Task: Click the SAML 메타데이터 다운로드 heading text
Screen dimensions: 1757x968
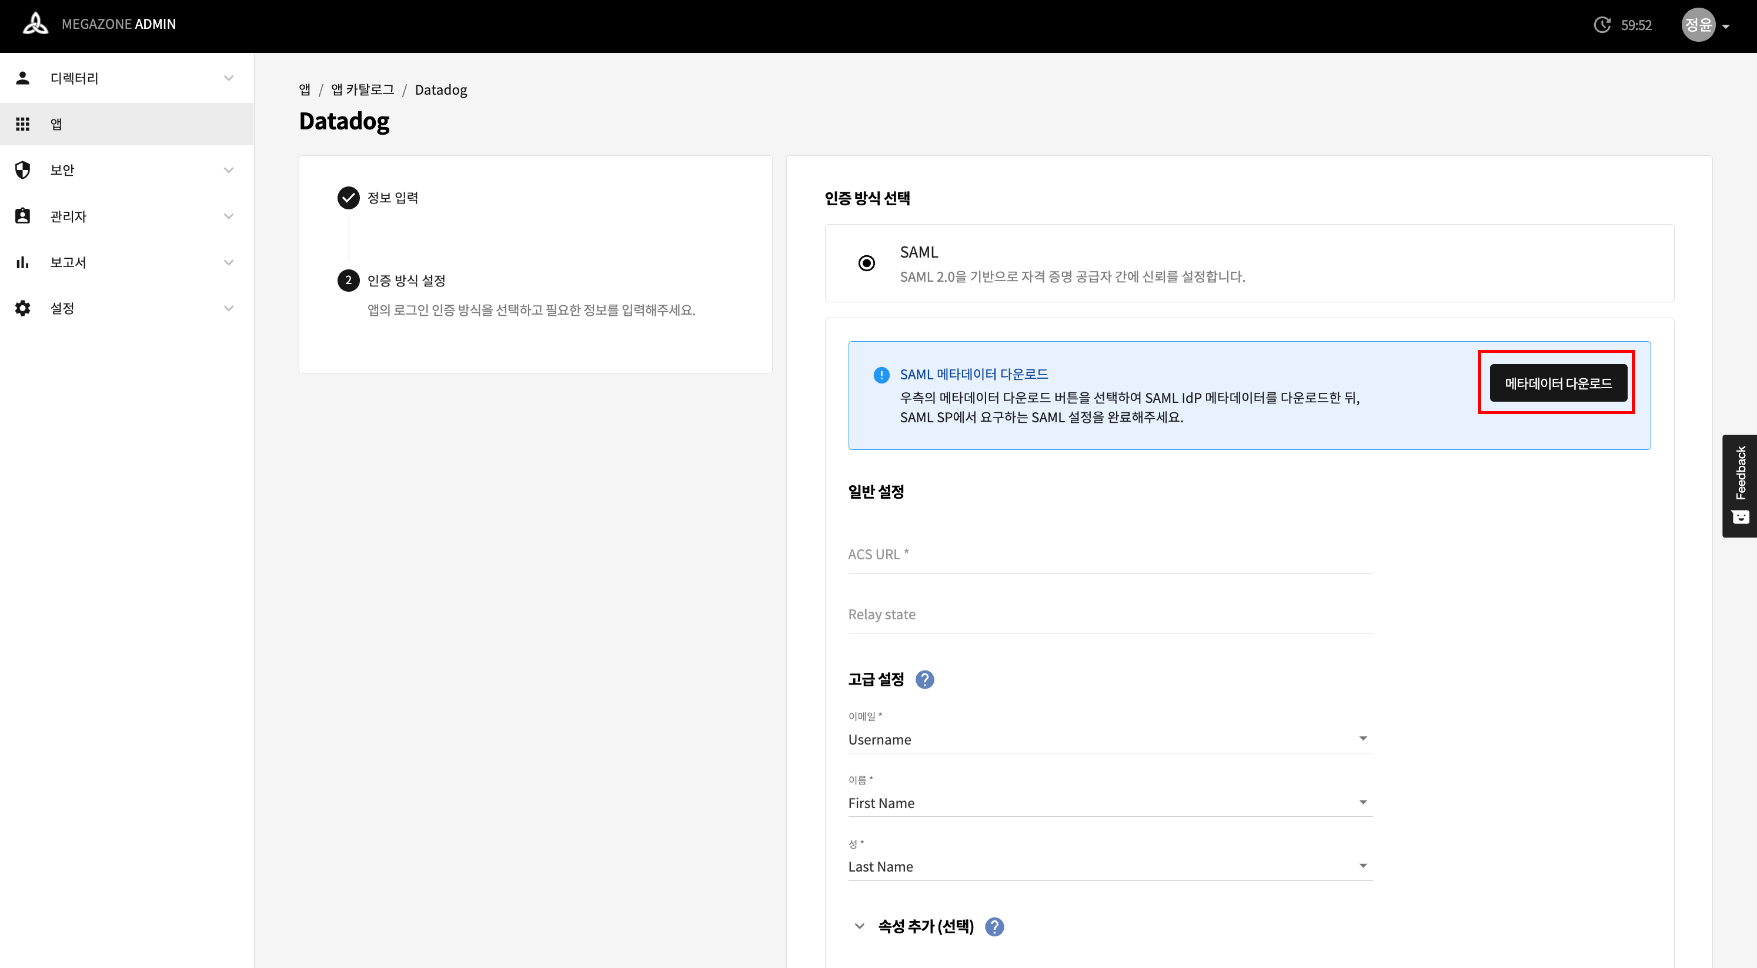Action: coord(974,375)
